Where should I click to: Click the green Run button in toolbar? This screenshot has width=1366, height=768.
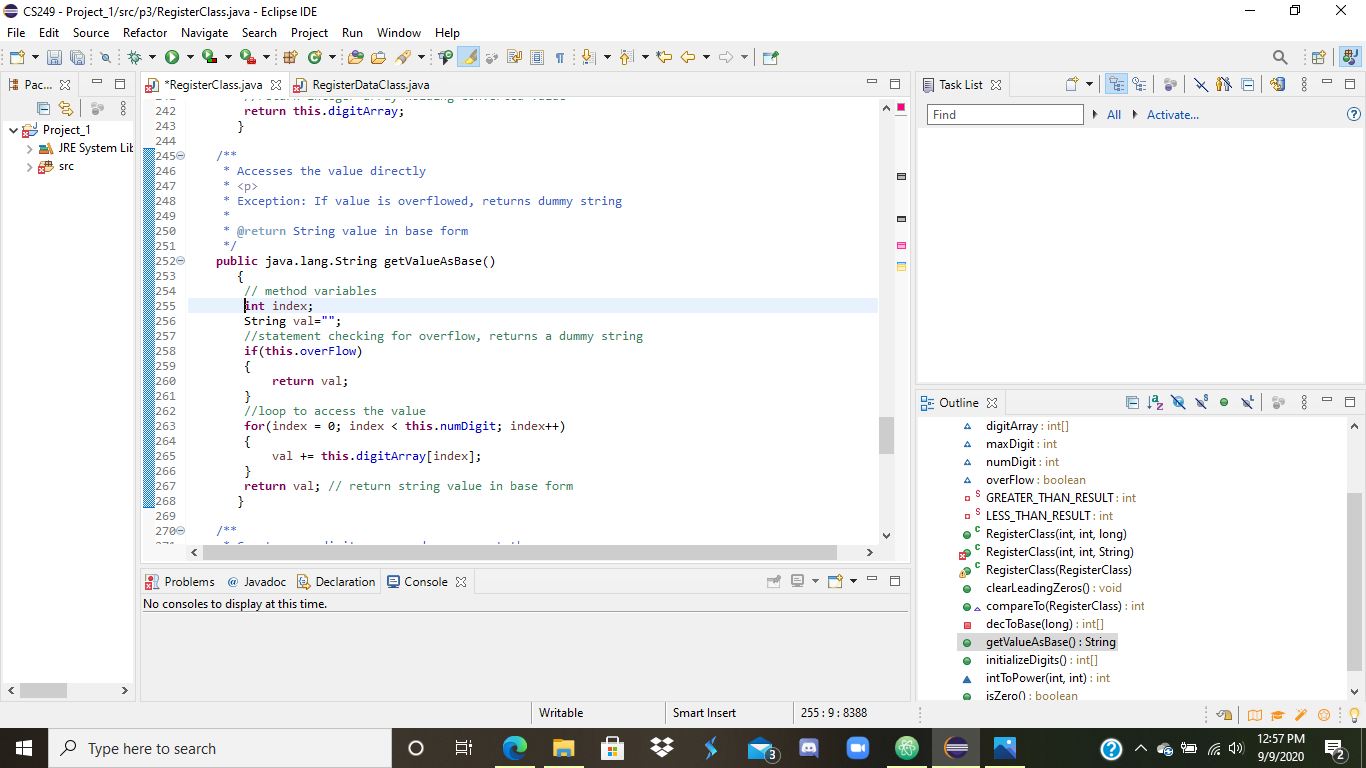(x=172, y=58)
